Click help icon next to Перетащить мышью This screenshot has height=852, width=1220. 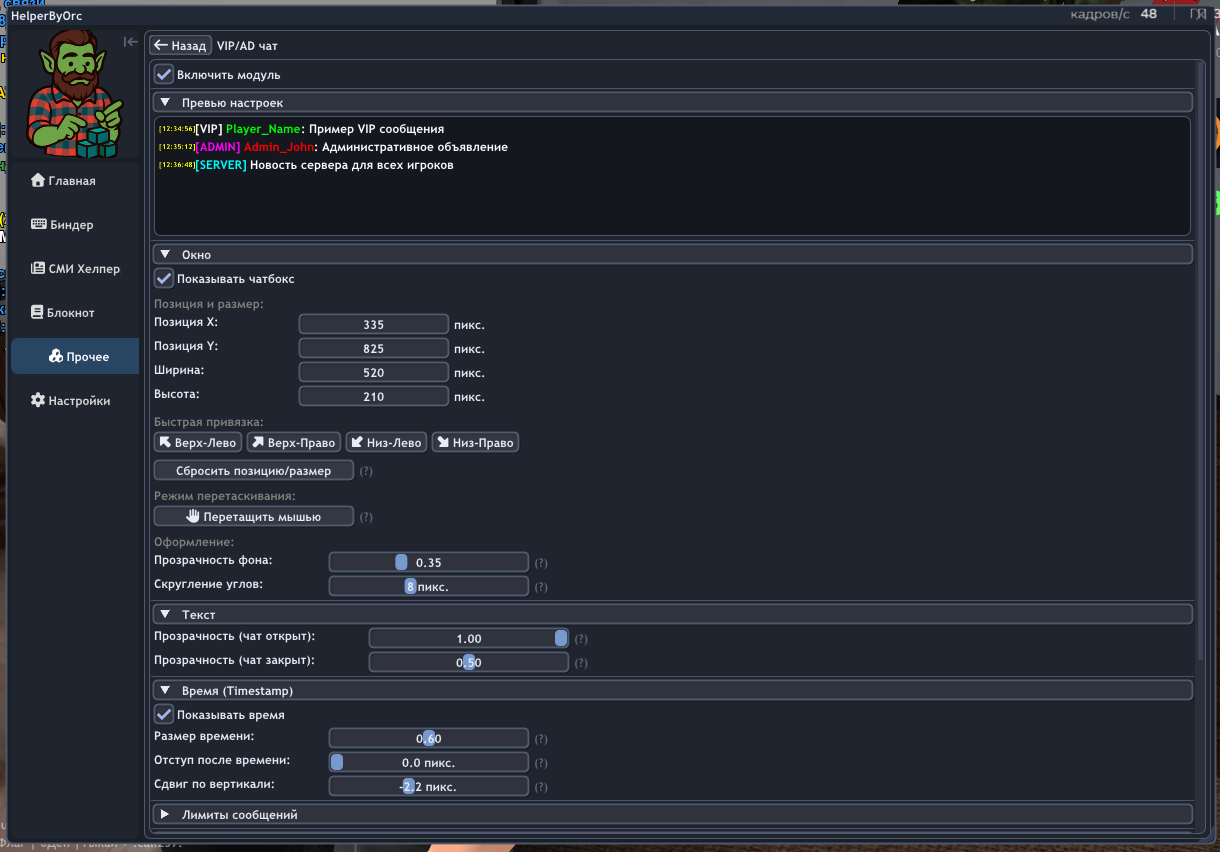(x=366, y=517)
